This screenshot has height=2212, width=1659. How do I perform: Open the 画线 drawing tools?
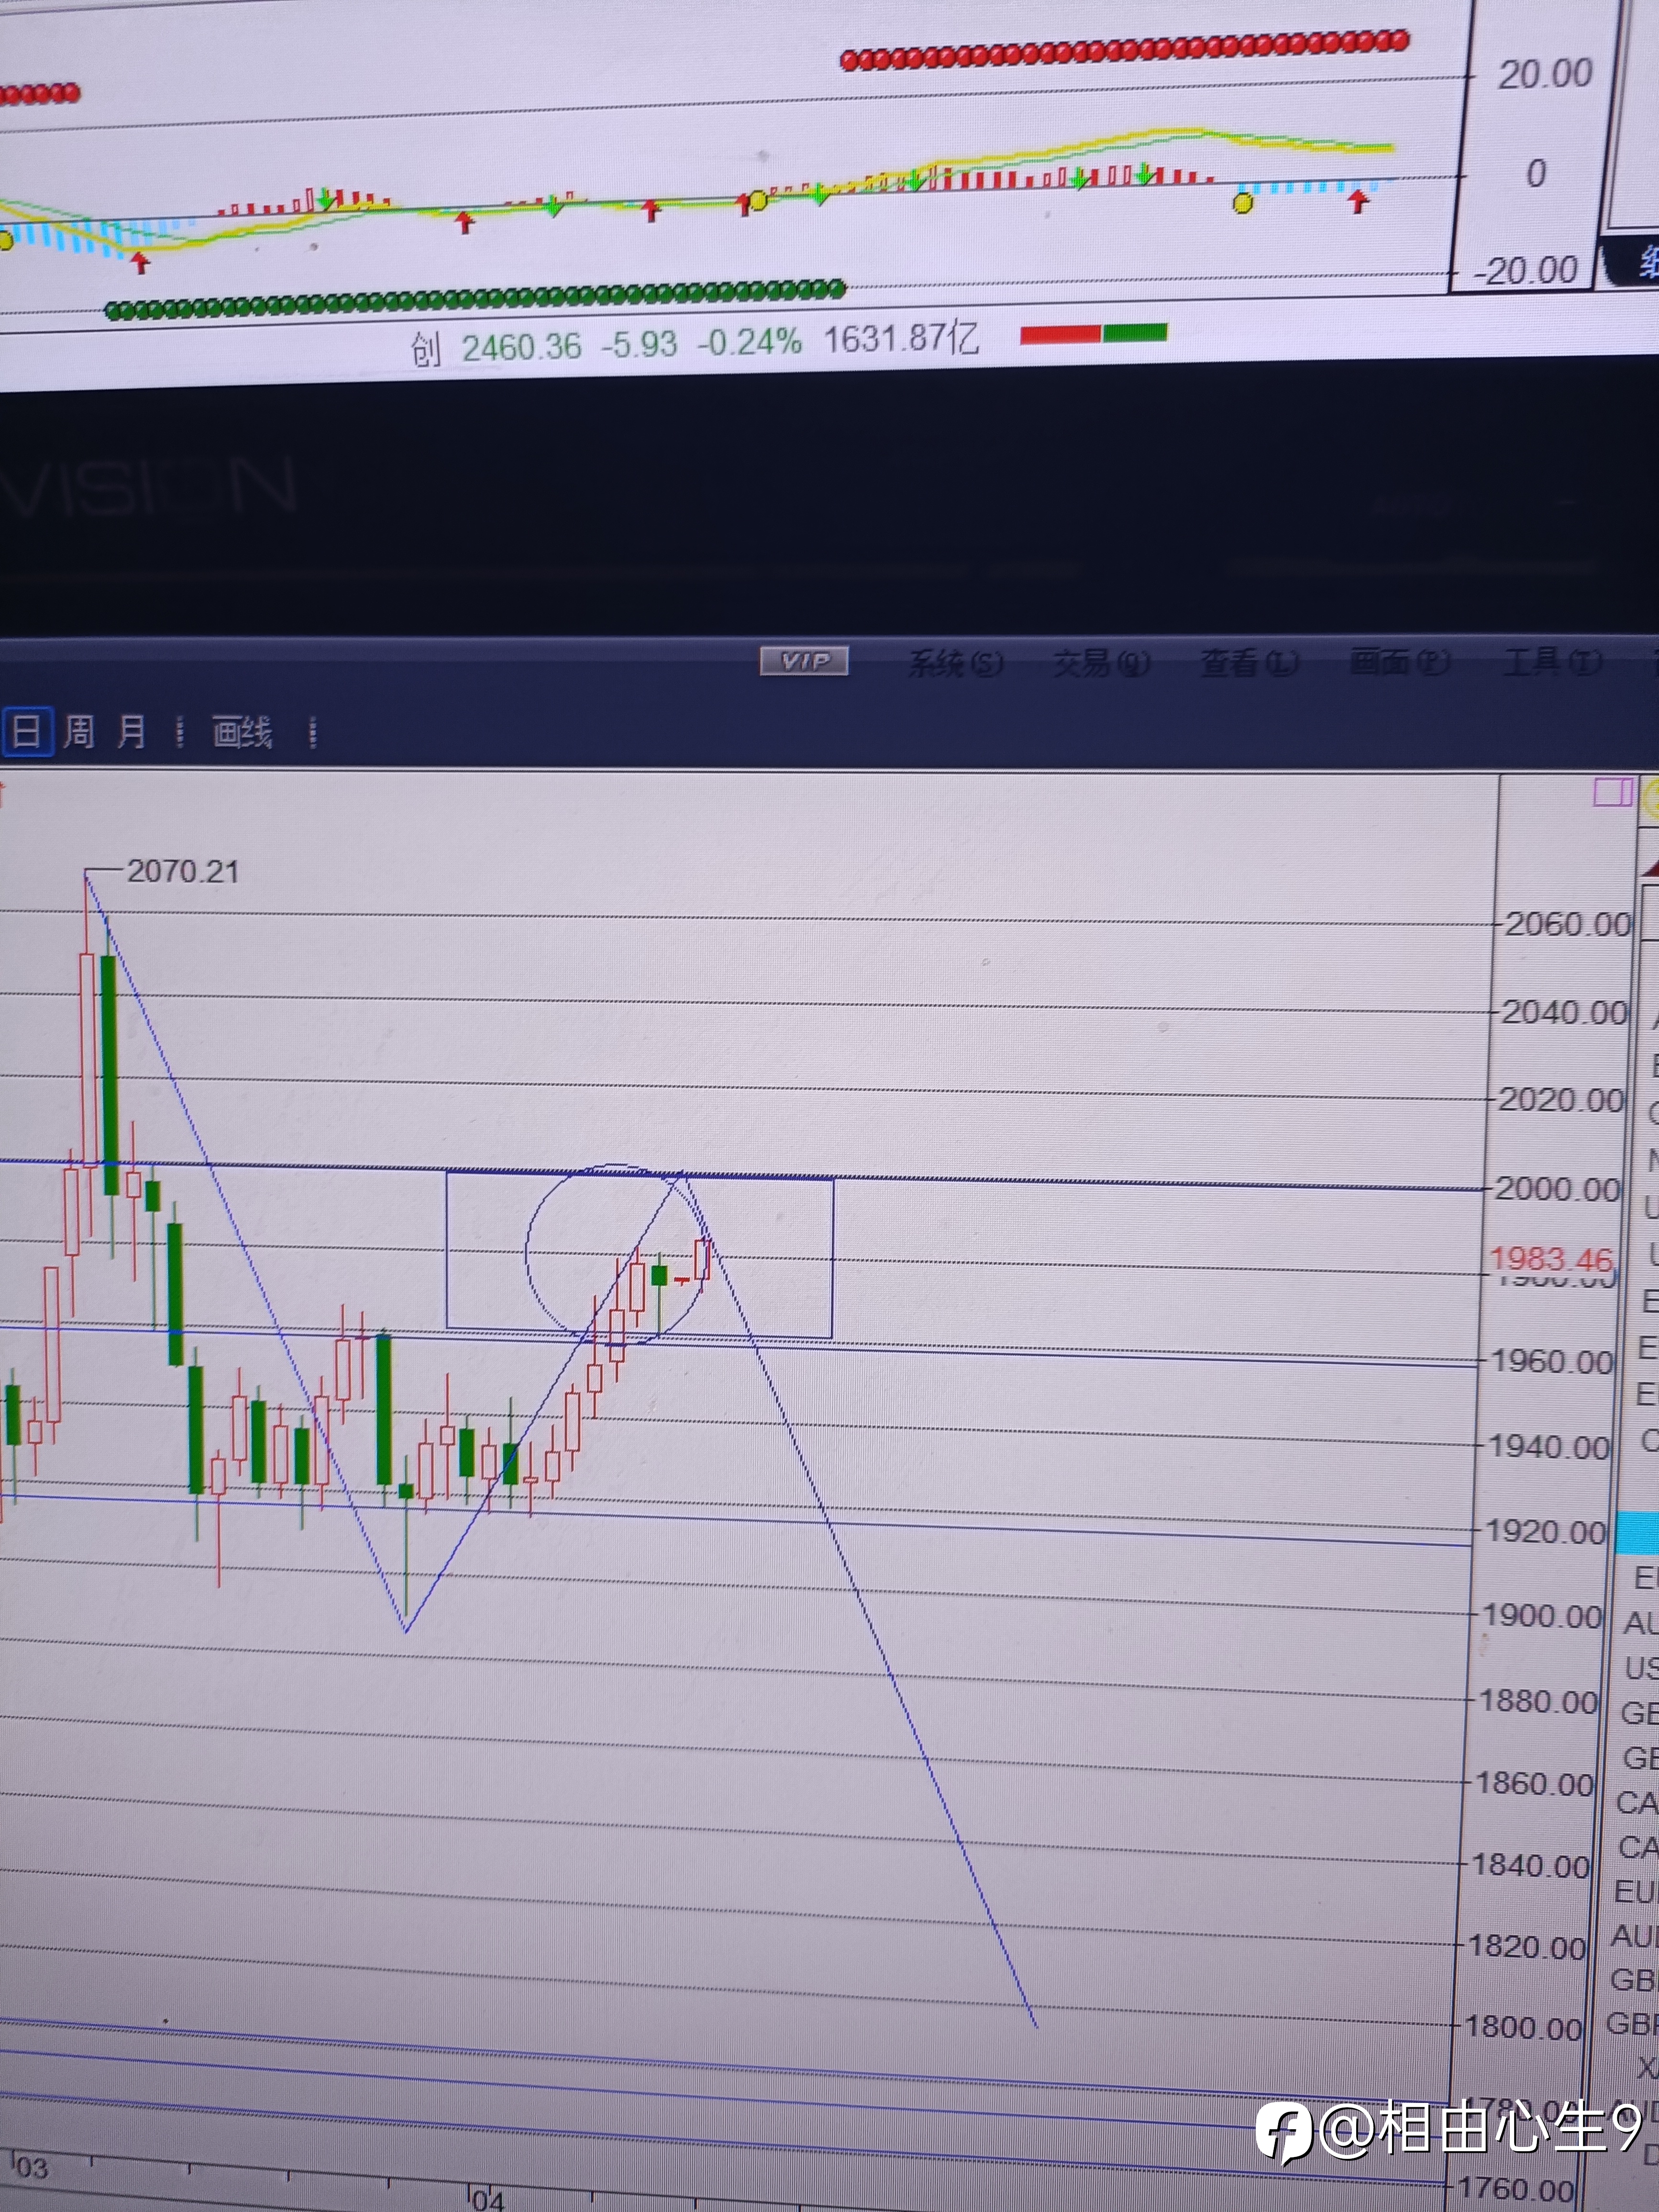coord(242,732)
